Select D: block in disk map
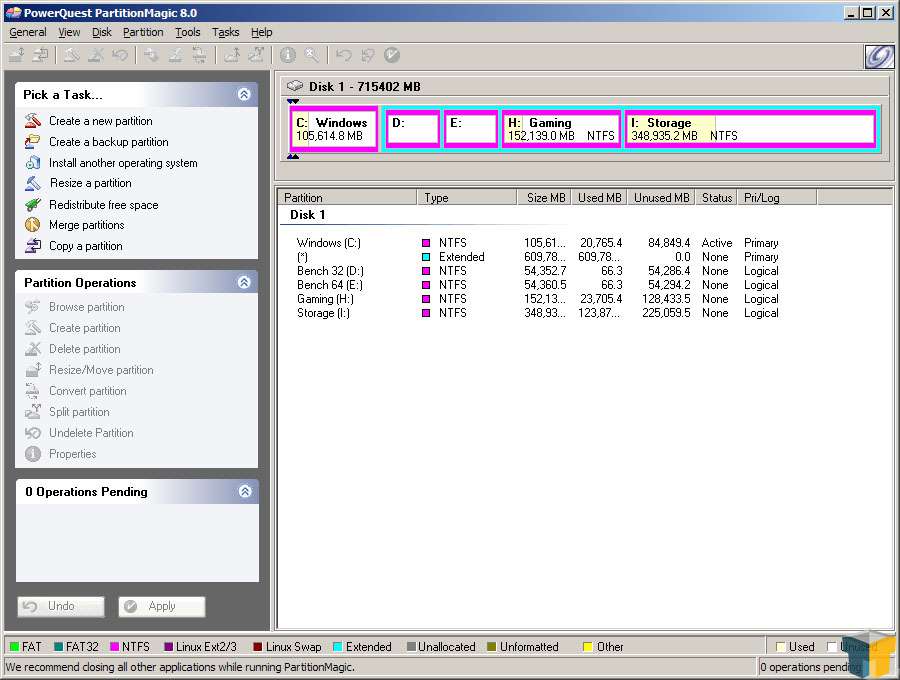This screenshot has width=900, height=680. point(413,129)
